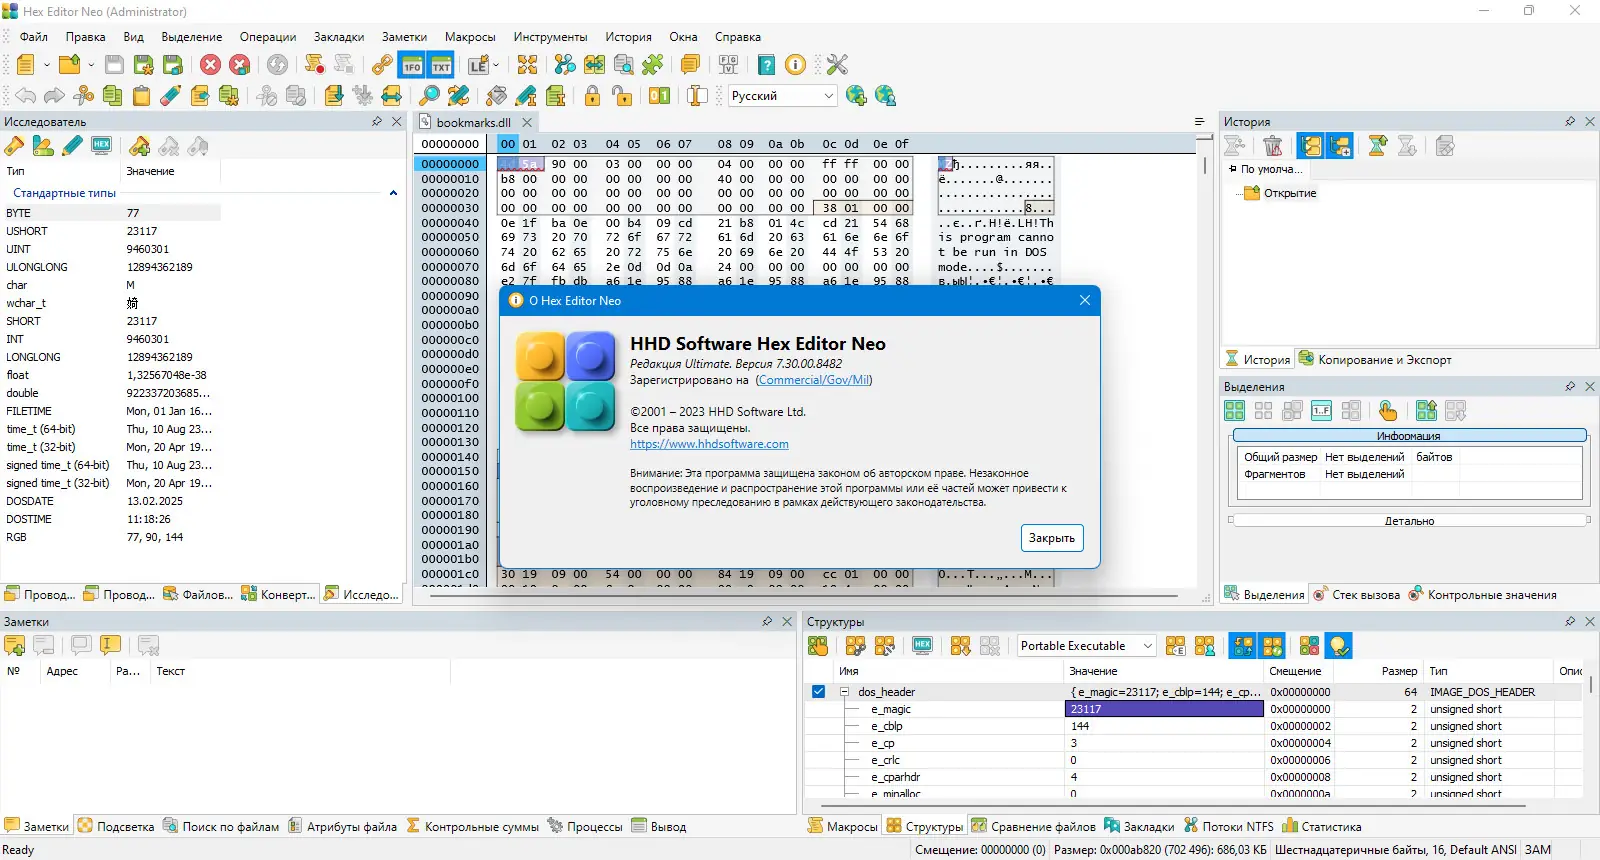The height and width of the screenshot is (860, 1600).
Task: Click the Закрыть button in About dialog
Action: tap(1052, 538)
